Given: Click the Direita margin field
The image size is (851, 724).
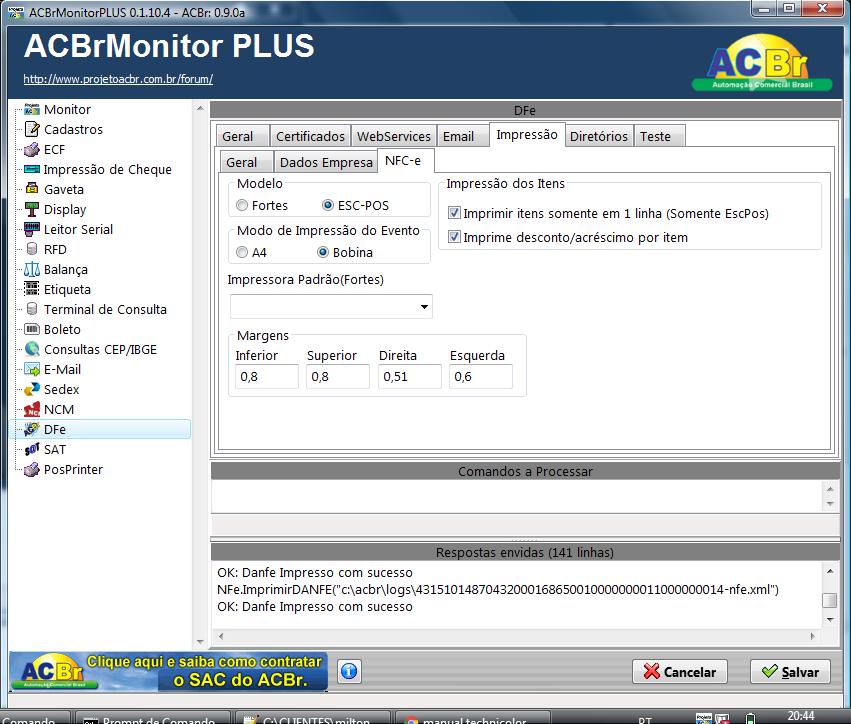Looking at the screenshot, I should coord(410,377).
